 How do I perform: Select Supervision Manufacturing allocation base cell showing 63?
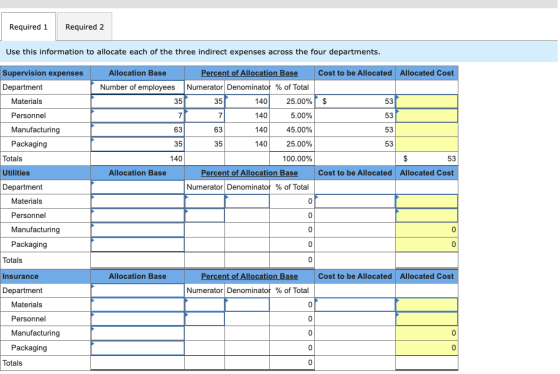(138, 130)
